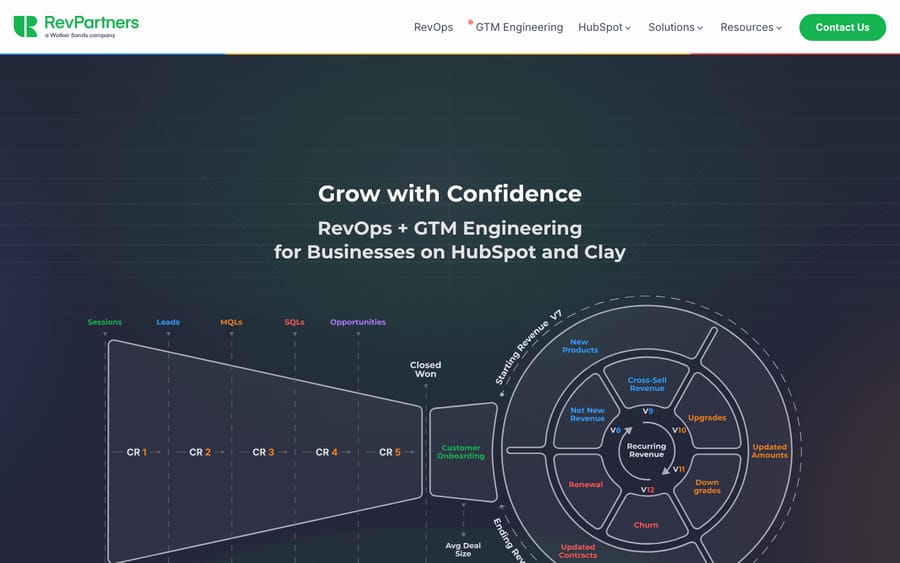Image resolution: width=900 pixels, height=563 pixels.
Task: Click the Recurring Revenue center circle
Action: (x=646, y=450)
